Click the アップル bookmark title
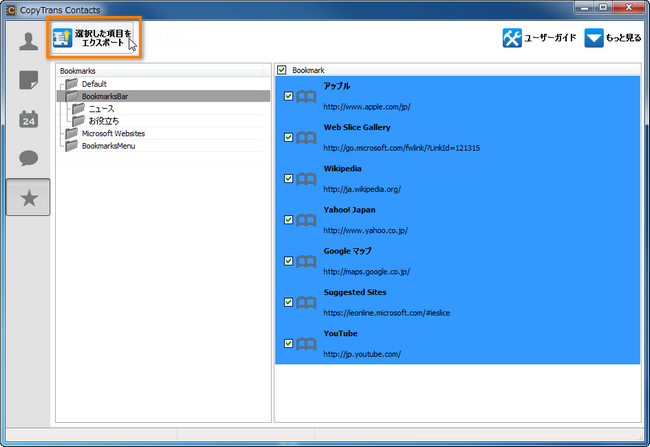Viewport: 650px width, 447px height. pos(337,86)
